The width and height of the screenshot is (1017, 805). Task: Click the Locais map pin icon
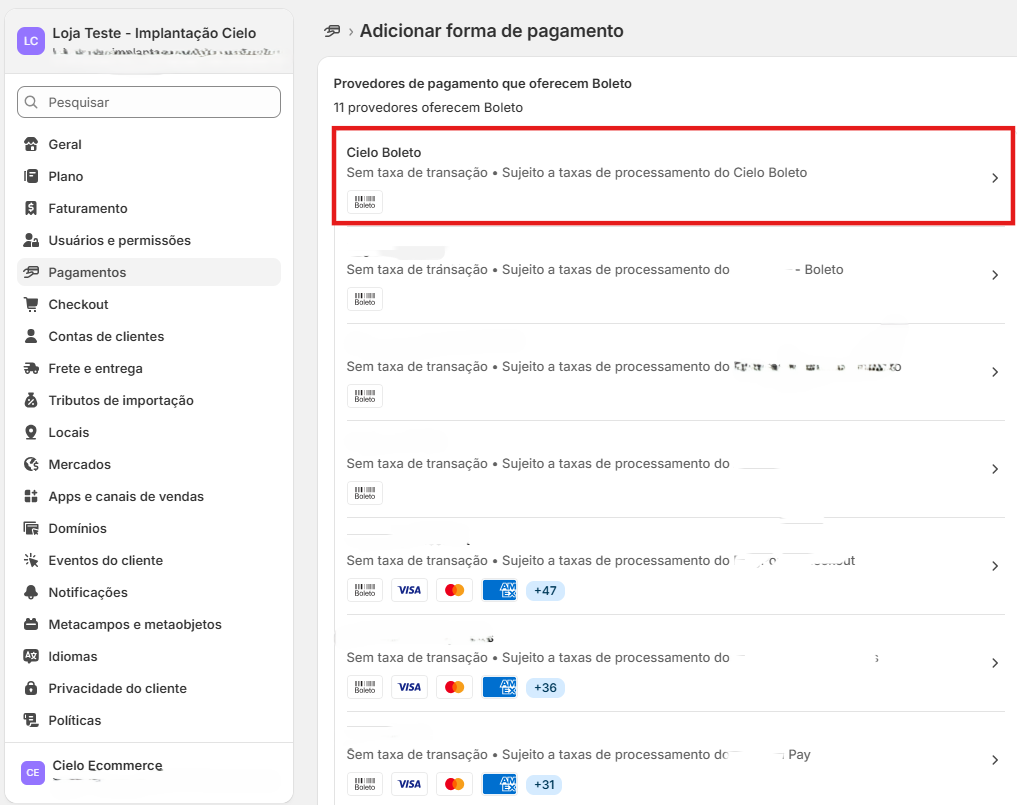coord(30,432)
